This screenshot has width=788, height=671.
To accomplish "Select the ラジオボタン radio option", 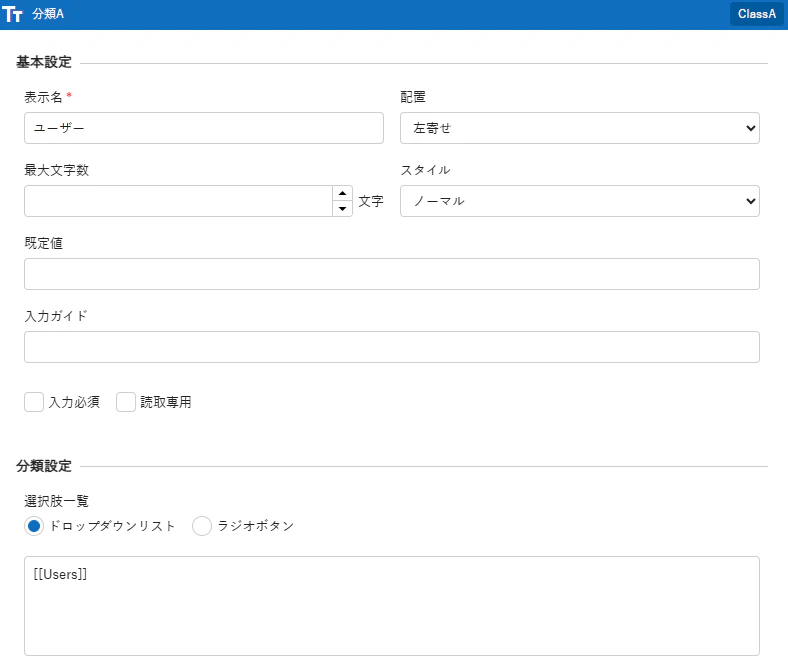I will [x=202, y=526].
